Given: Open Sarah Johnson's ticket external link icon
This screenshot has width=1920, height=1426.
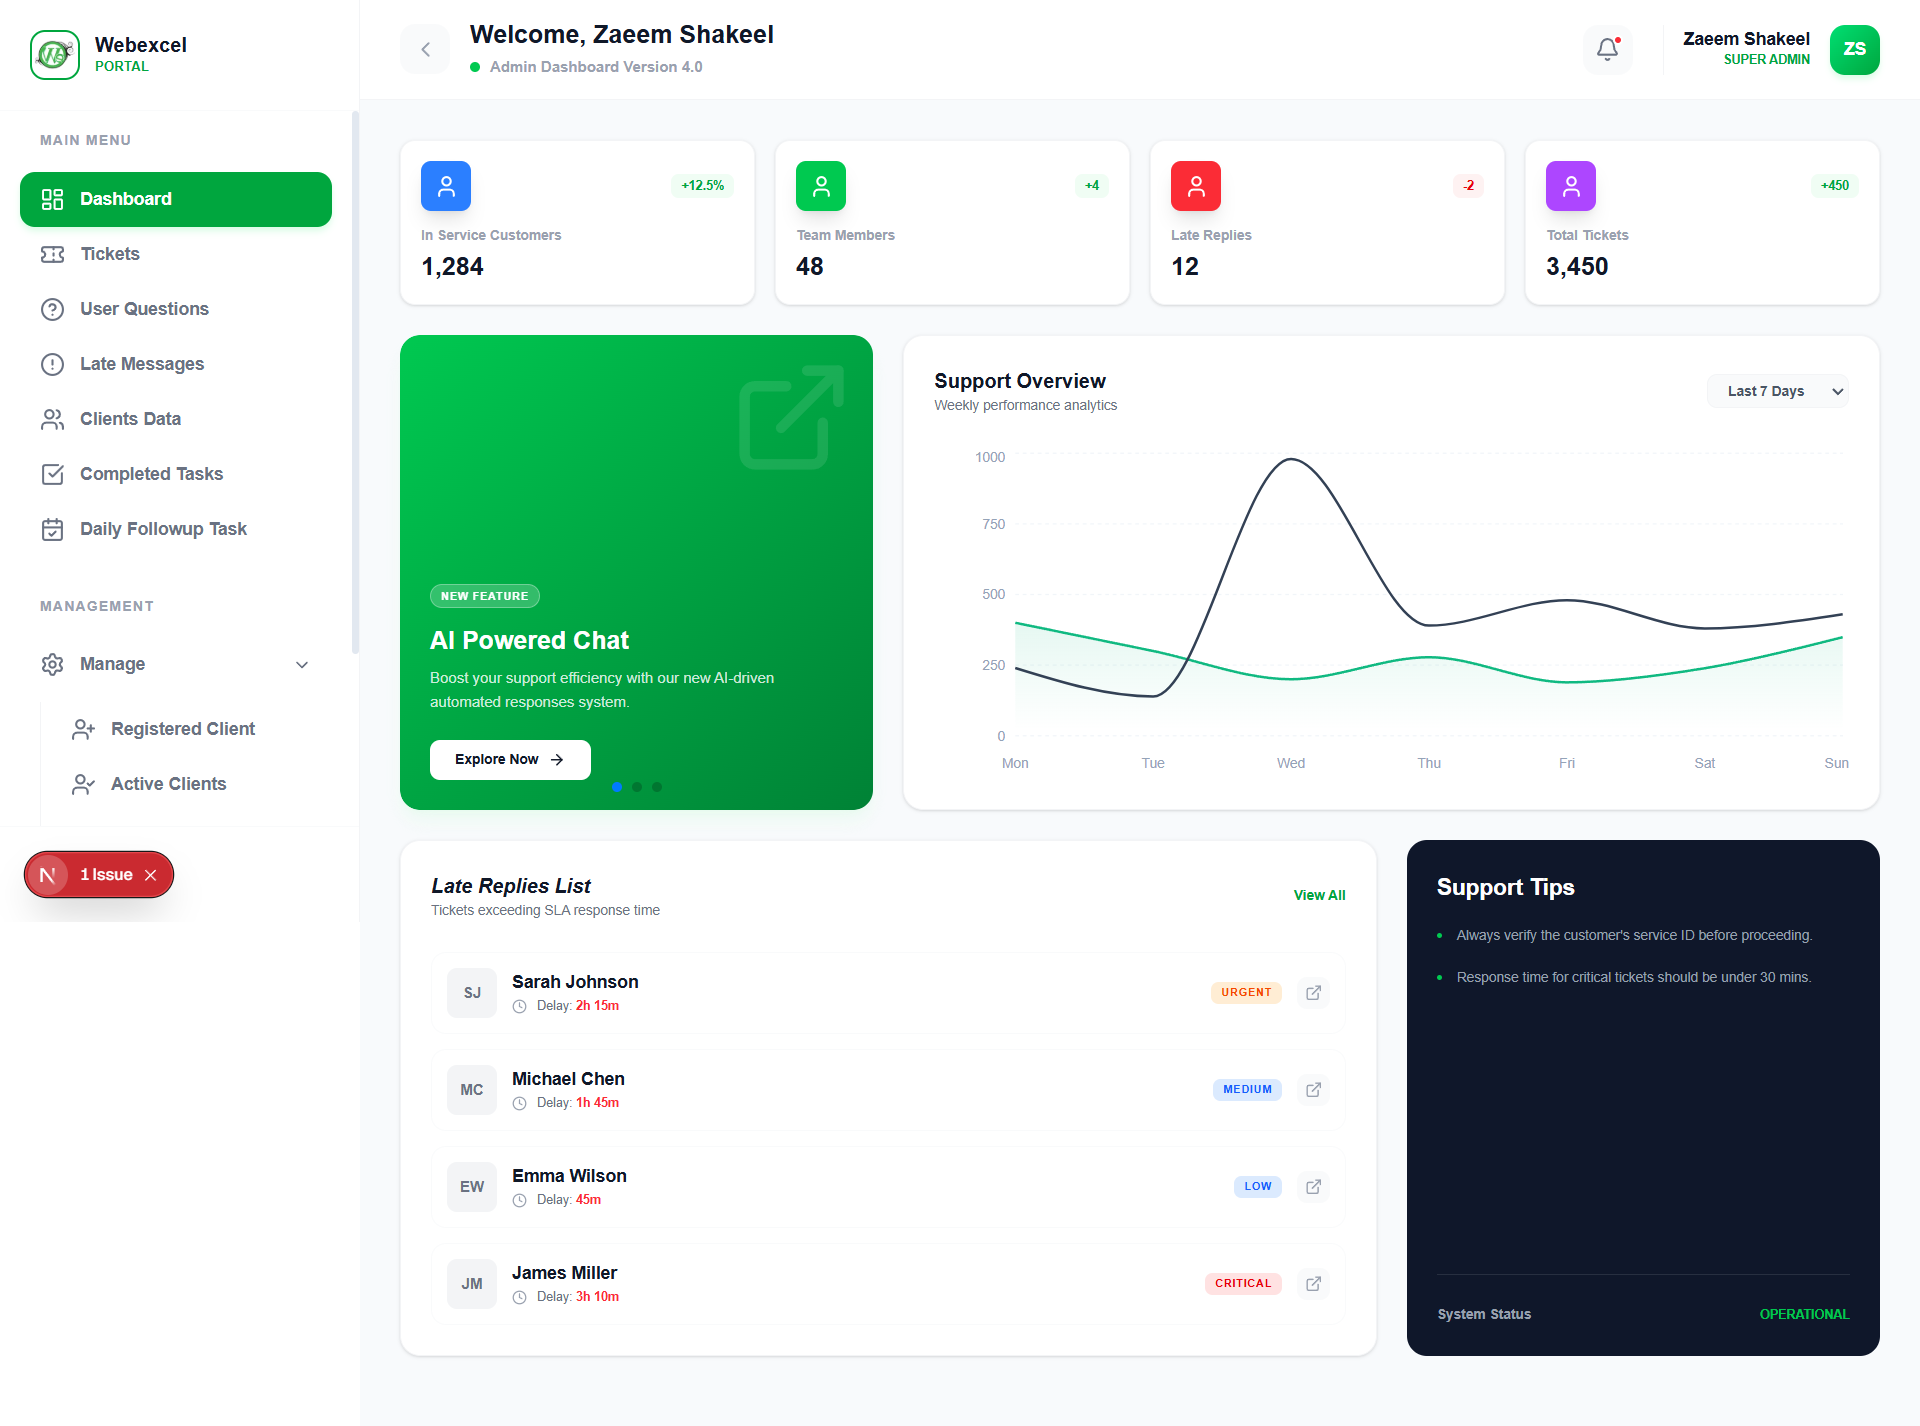Looking at the screenshot, I should [1313, 992].
